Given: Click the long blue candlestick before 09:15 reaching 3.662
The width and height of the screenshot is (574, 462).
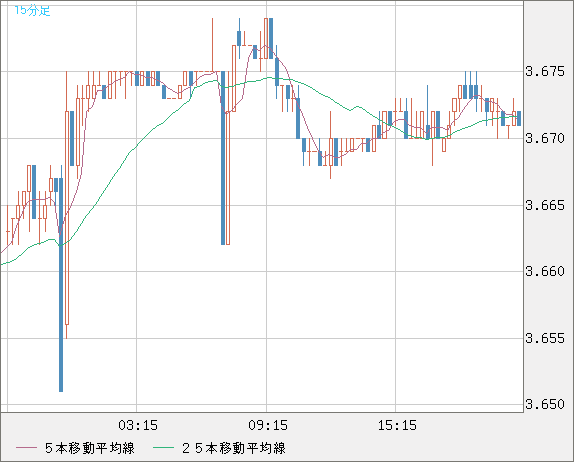Looking at the screenshot, I should [223, 158].
